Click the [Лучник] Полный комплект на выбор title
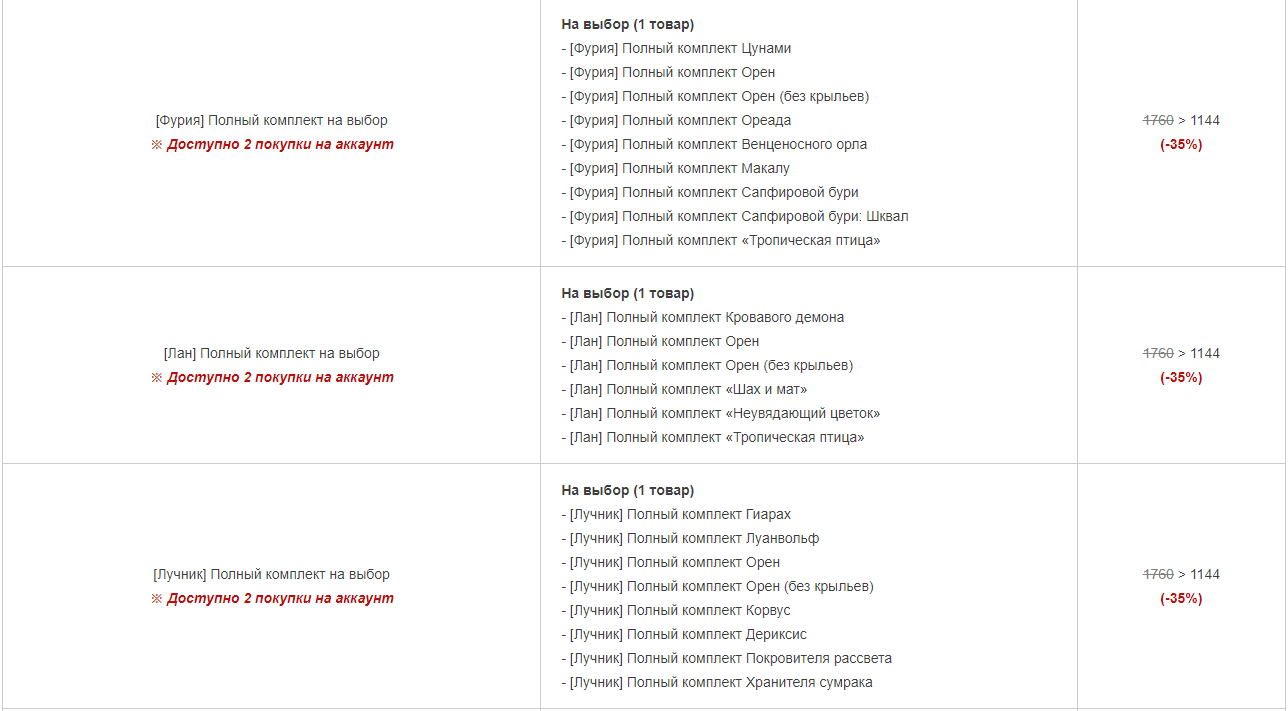The height and width of the screenshot is (711, 1288). (x=271, y=574)
